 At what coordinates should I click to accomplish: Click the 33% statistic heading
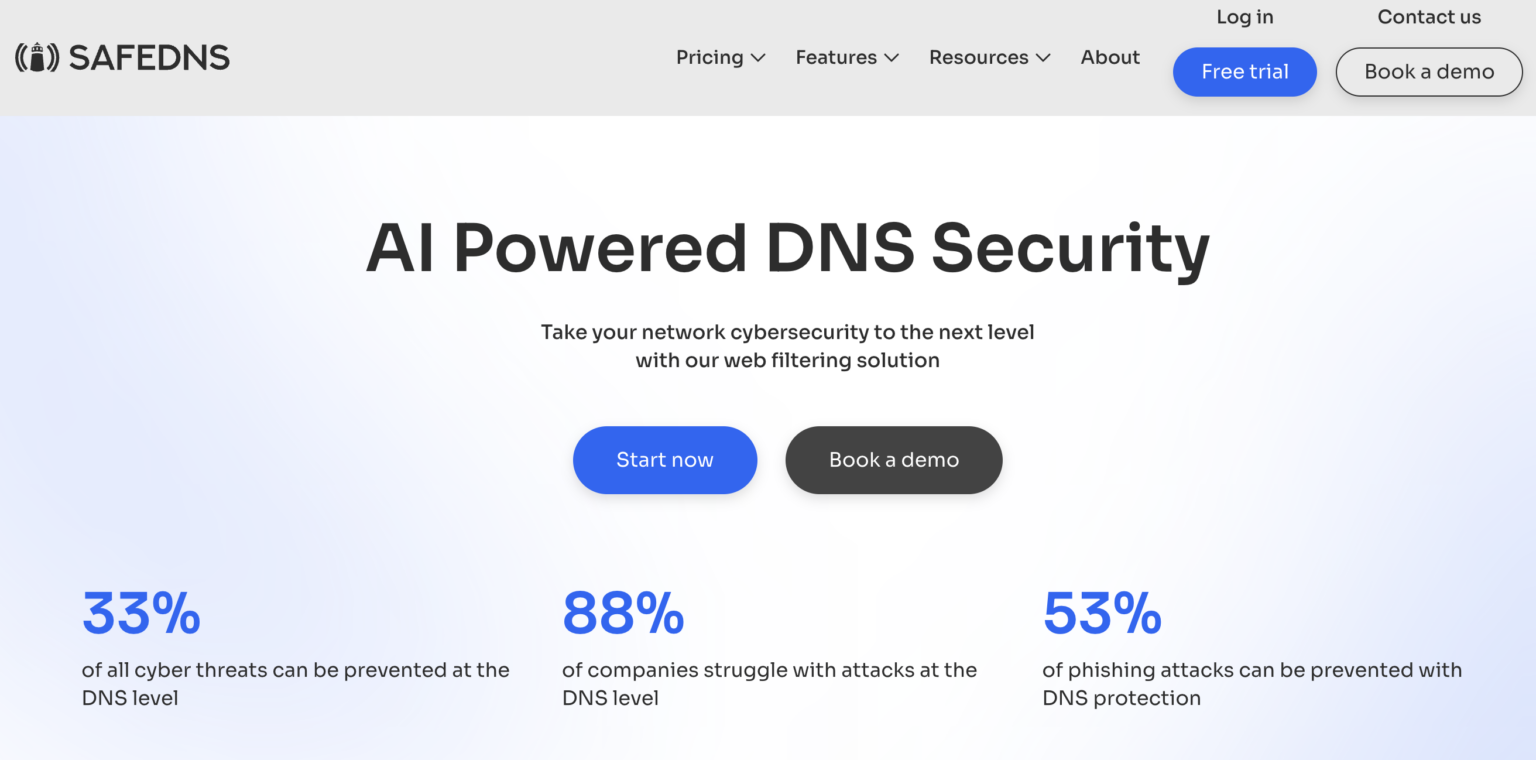coord(140,612)
